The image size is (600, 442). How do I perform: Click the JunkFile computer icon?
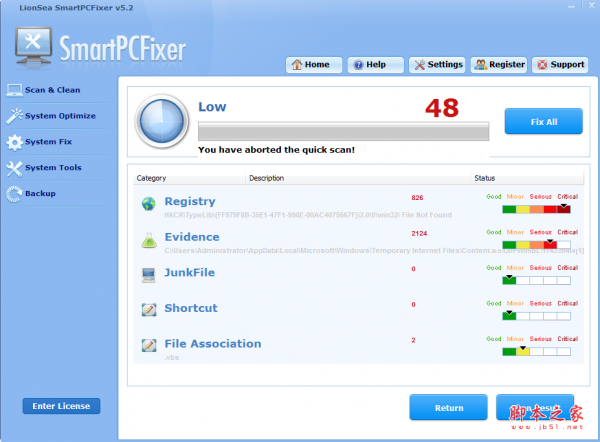148,275
